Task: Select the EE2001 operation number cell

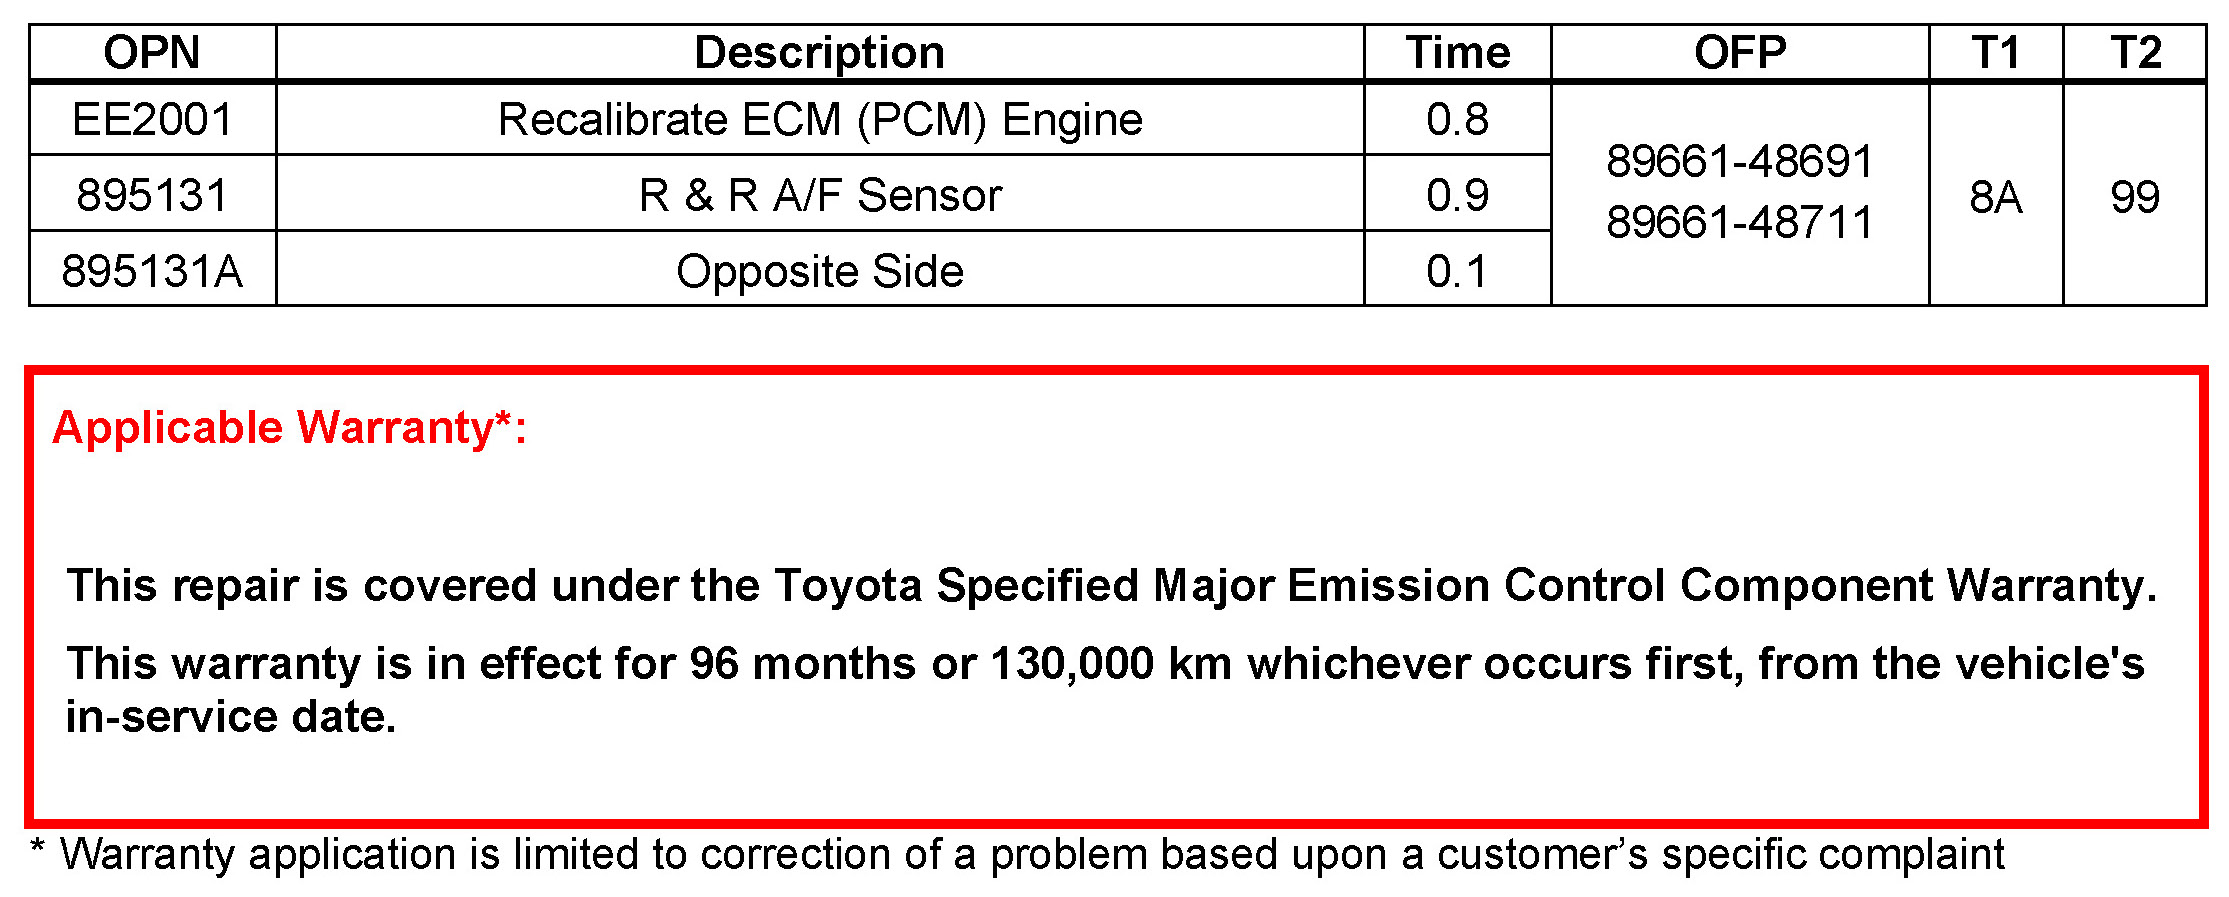Action: click(x=152, y=120)
